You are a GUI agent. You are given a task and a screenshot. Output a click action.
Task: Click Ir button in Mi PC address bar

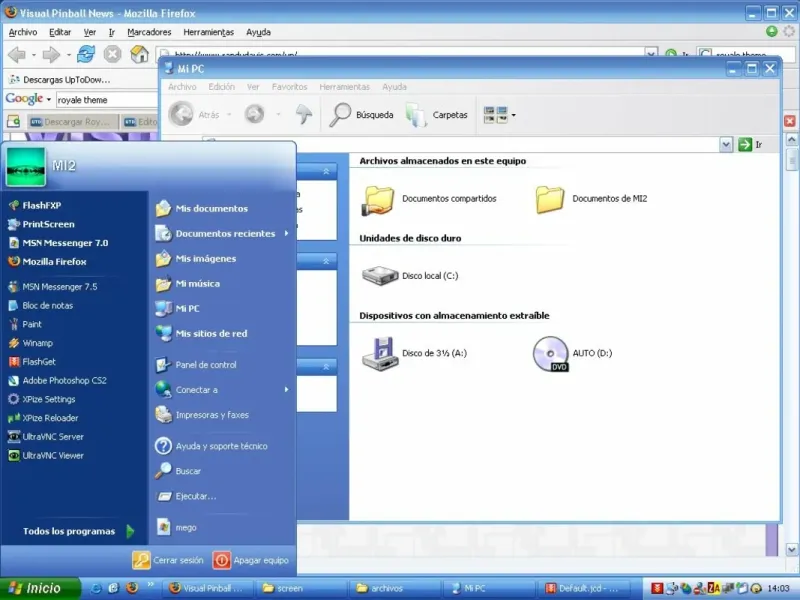point(750,144)
